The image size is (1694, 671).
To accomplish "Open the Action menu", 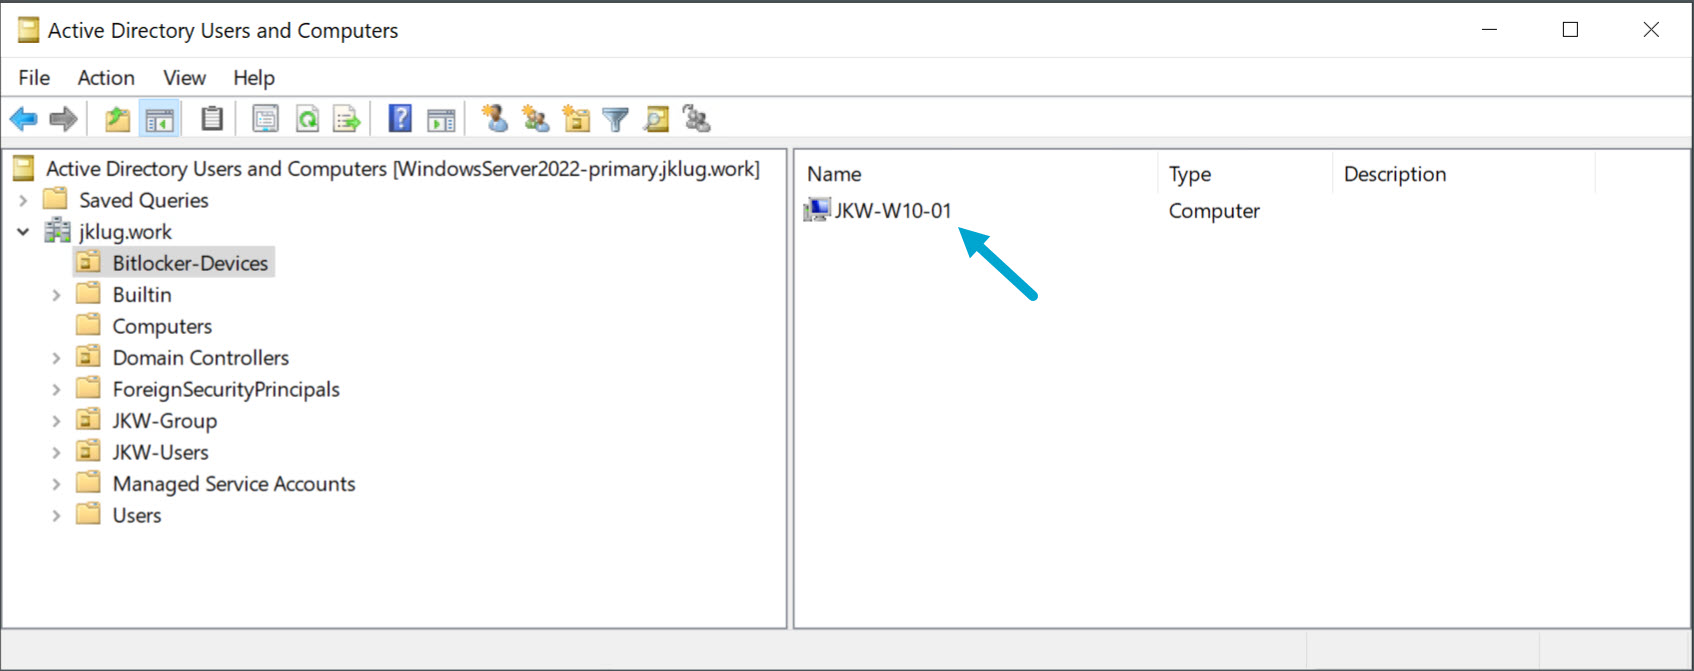I will [x=106, y=77].
